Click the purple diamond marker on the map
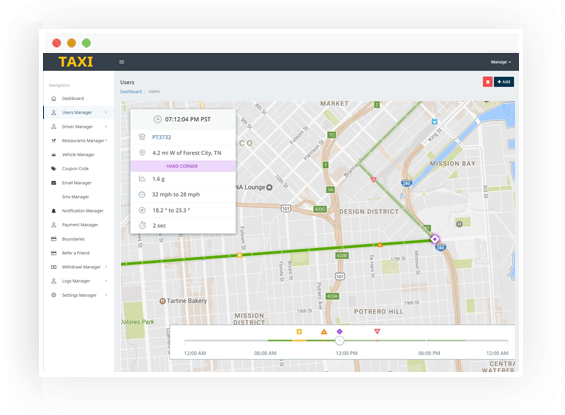 pos(435,239)
